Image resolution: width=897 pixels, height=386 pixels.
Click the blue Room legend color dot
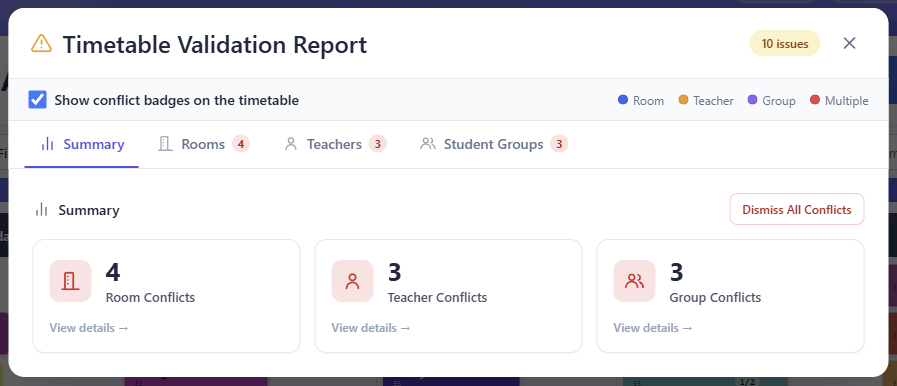coord(623,100)
